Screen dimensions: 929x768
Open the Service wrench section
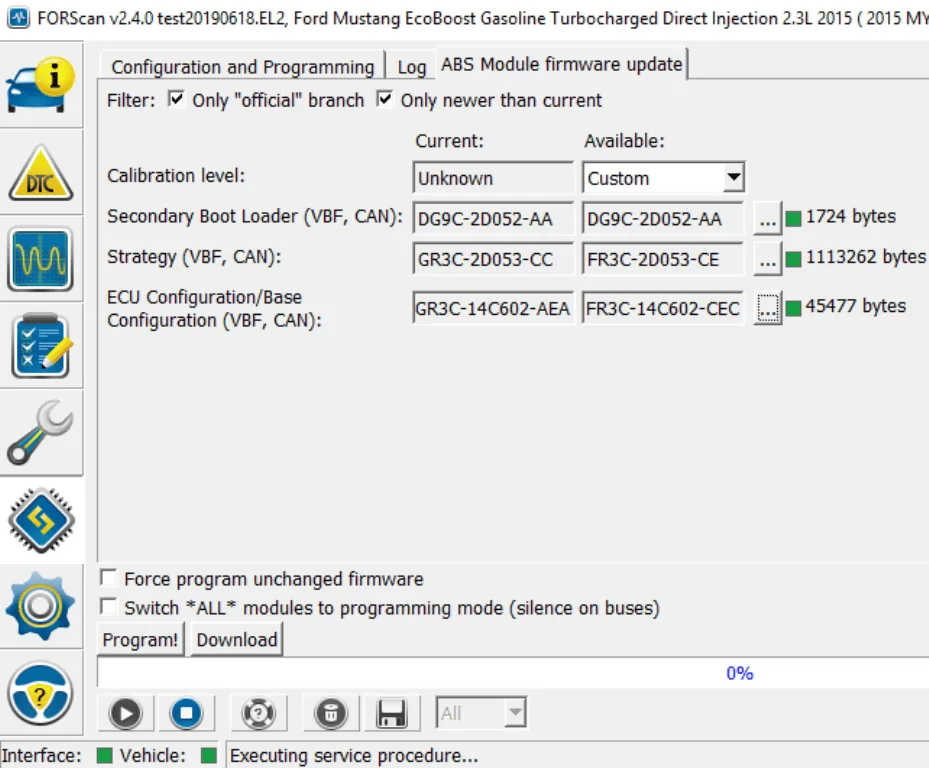click(41, 433)
